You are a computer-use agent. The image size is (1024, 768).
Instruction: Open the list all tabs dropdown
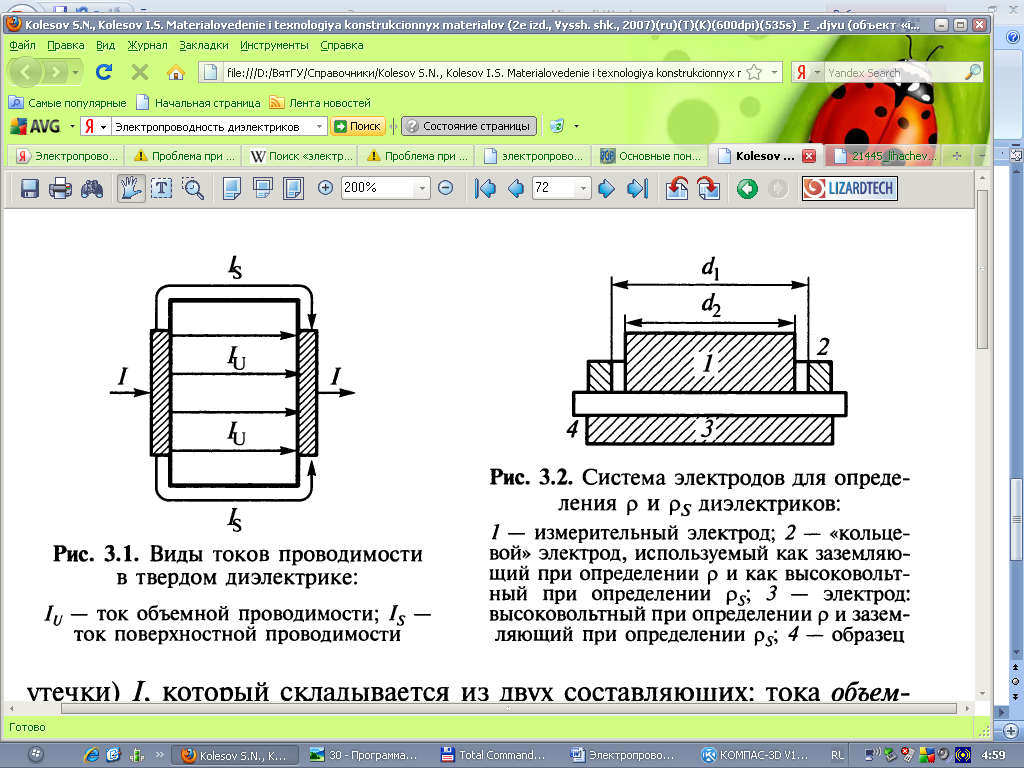click(981, 156)
